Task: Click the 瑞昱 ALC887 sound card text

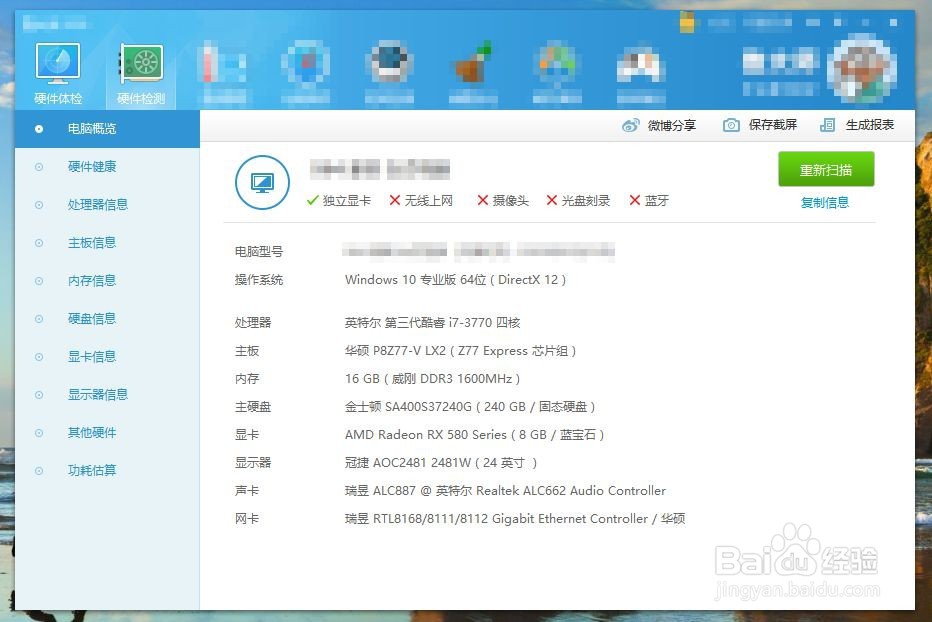Action: coord(505,491)
